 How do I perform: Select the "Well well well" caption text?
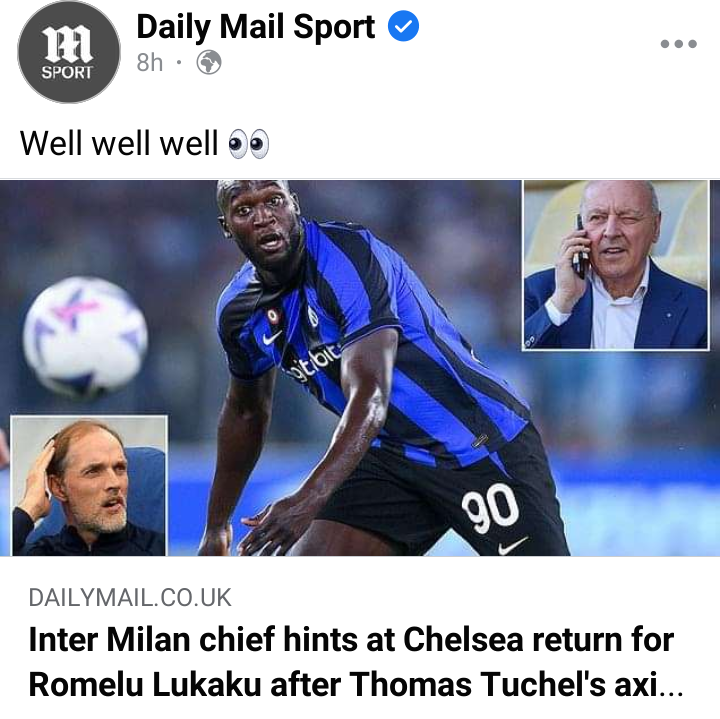click(118, 143)
